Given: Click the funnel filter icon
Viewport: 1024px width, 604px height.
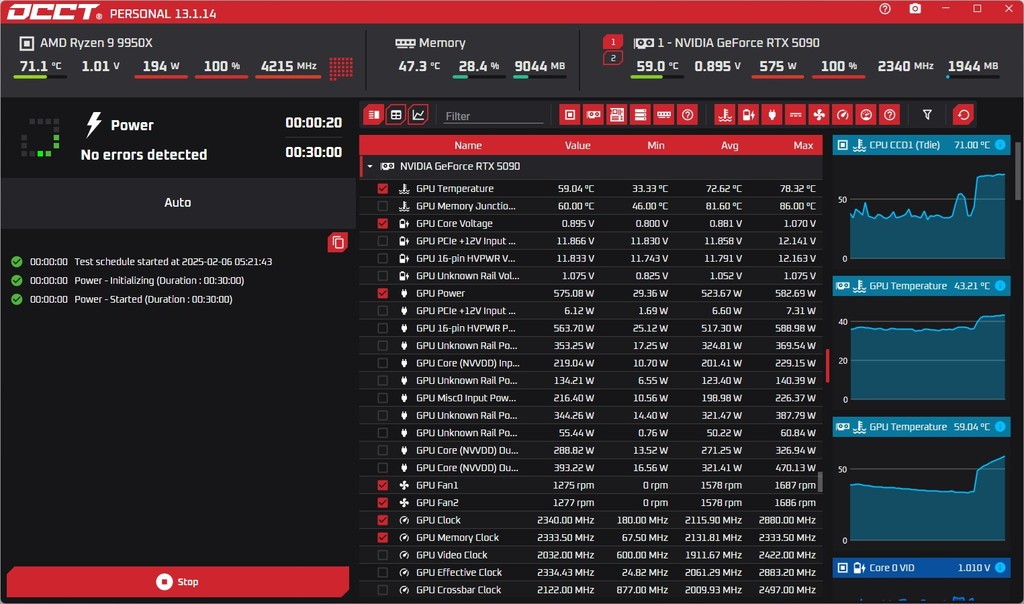Looking at the screenshot, I should tap(927, 115).
